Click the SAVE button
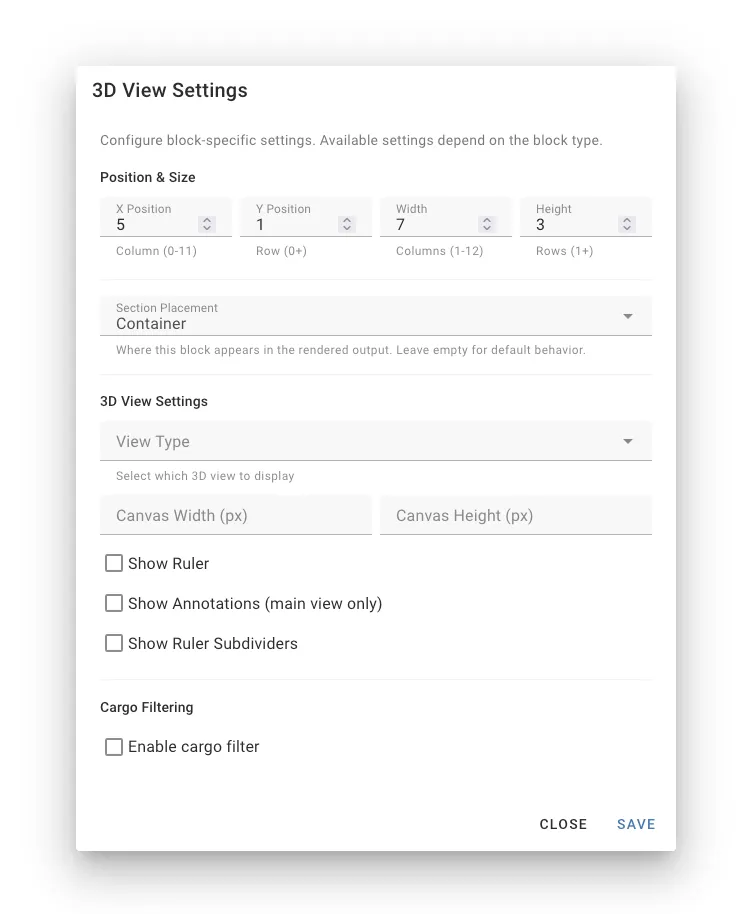750x914 pixels. (635, 824)
